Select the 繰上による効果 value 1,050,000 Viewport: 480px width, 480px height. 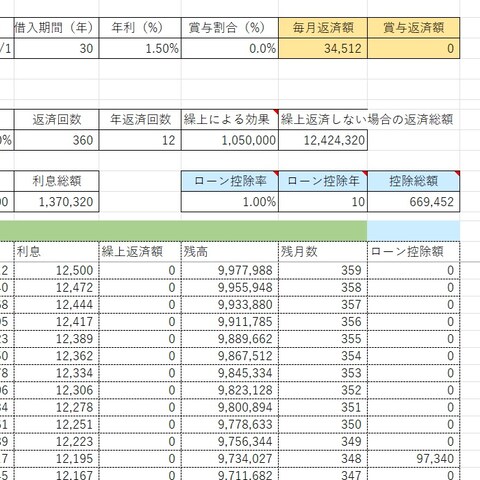230,140
